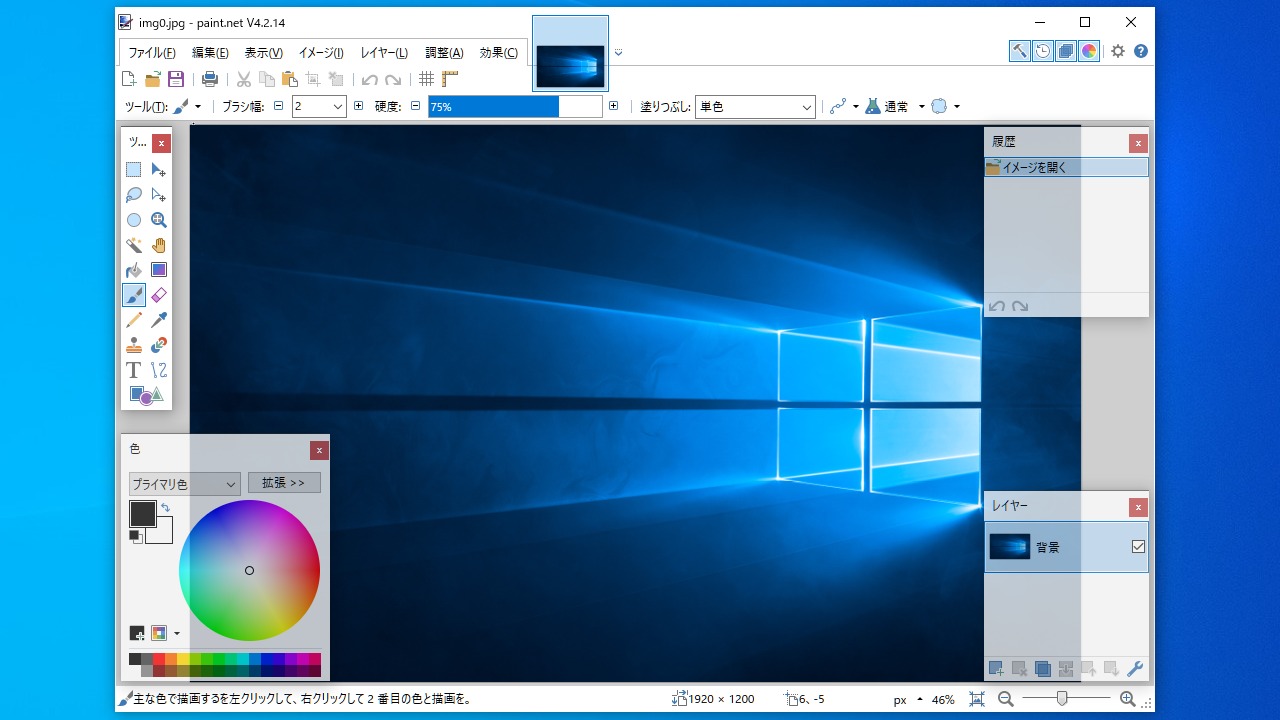The height and width of the screenshot is (720, 1280).
Task: Toggle the Tools window visibility button
Action: (x=1019, y=51)
